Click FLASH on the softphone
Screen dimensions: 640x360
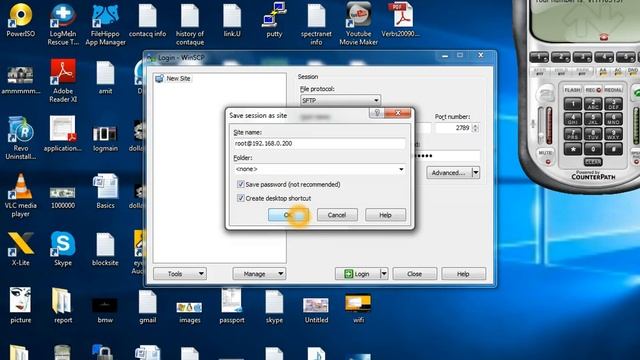(572, 90)
